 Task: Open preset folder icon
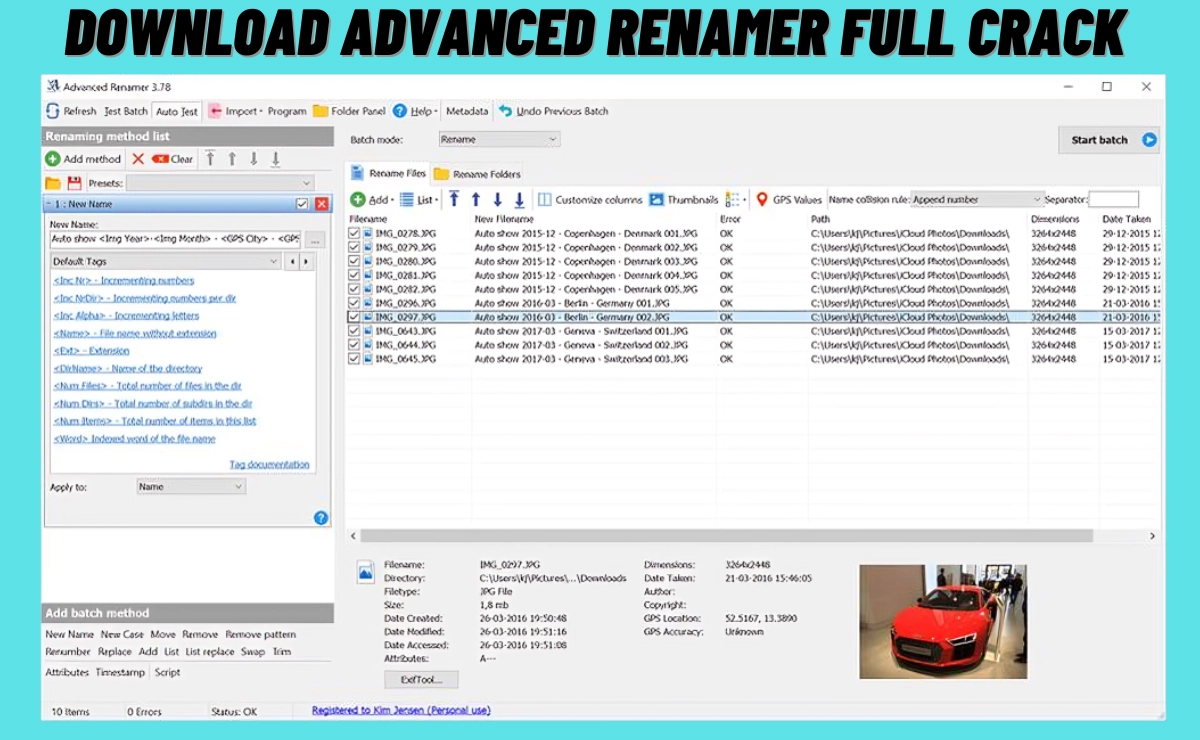[x=53, y=183]
